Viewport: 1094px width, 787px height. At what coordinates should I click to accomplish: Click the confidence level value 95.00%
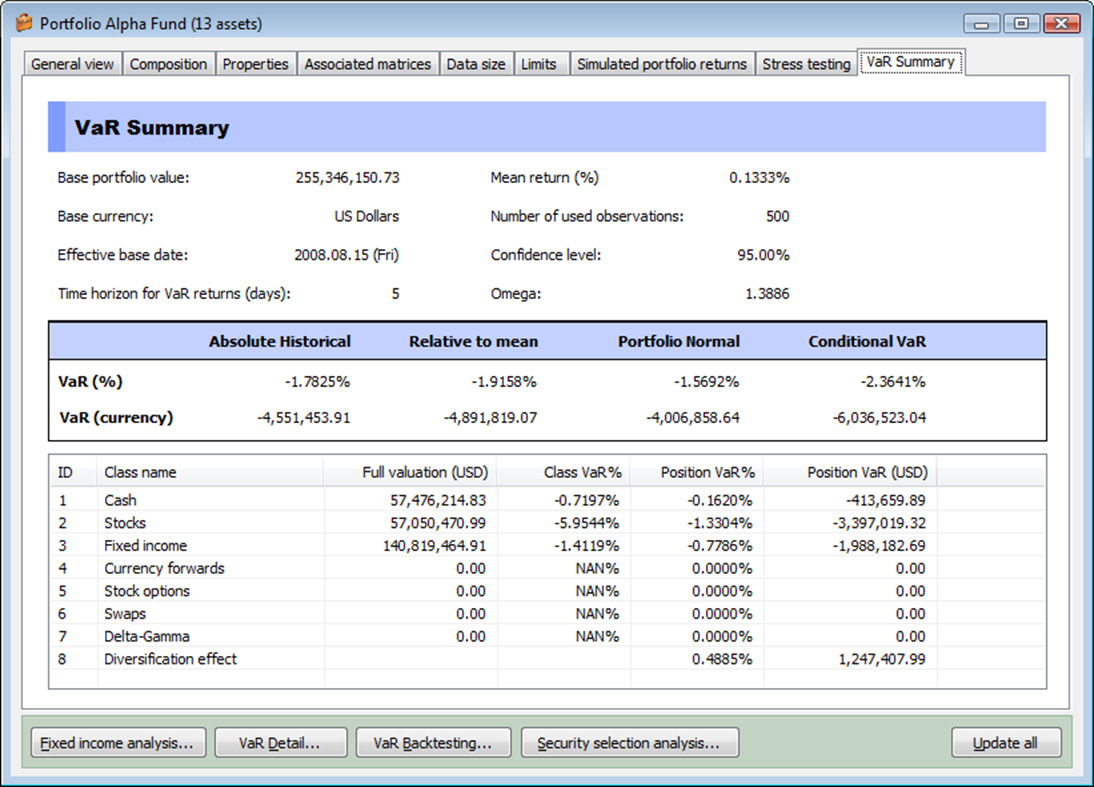[x=763, y=255]
